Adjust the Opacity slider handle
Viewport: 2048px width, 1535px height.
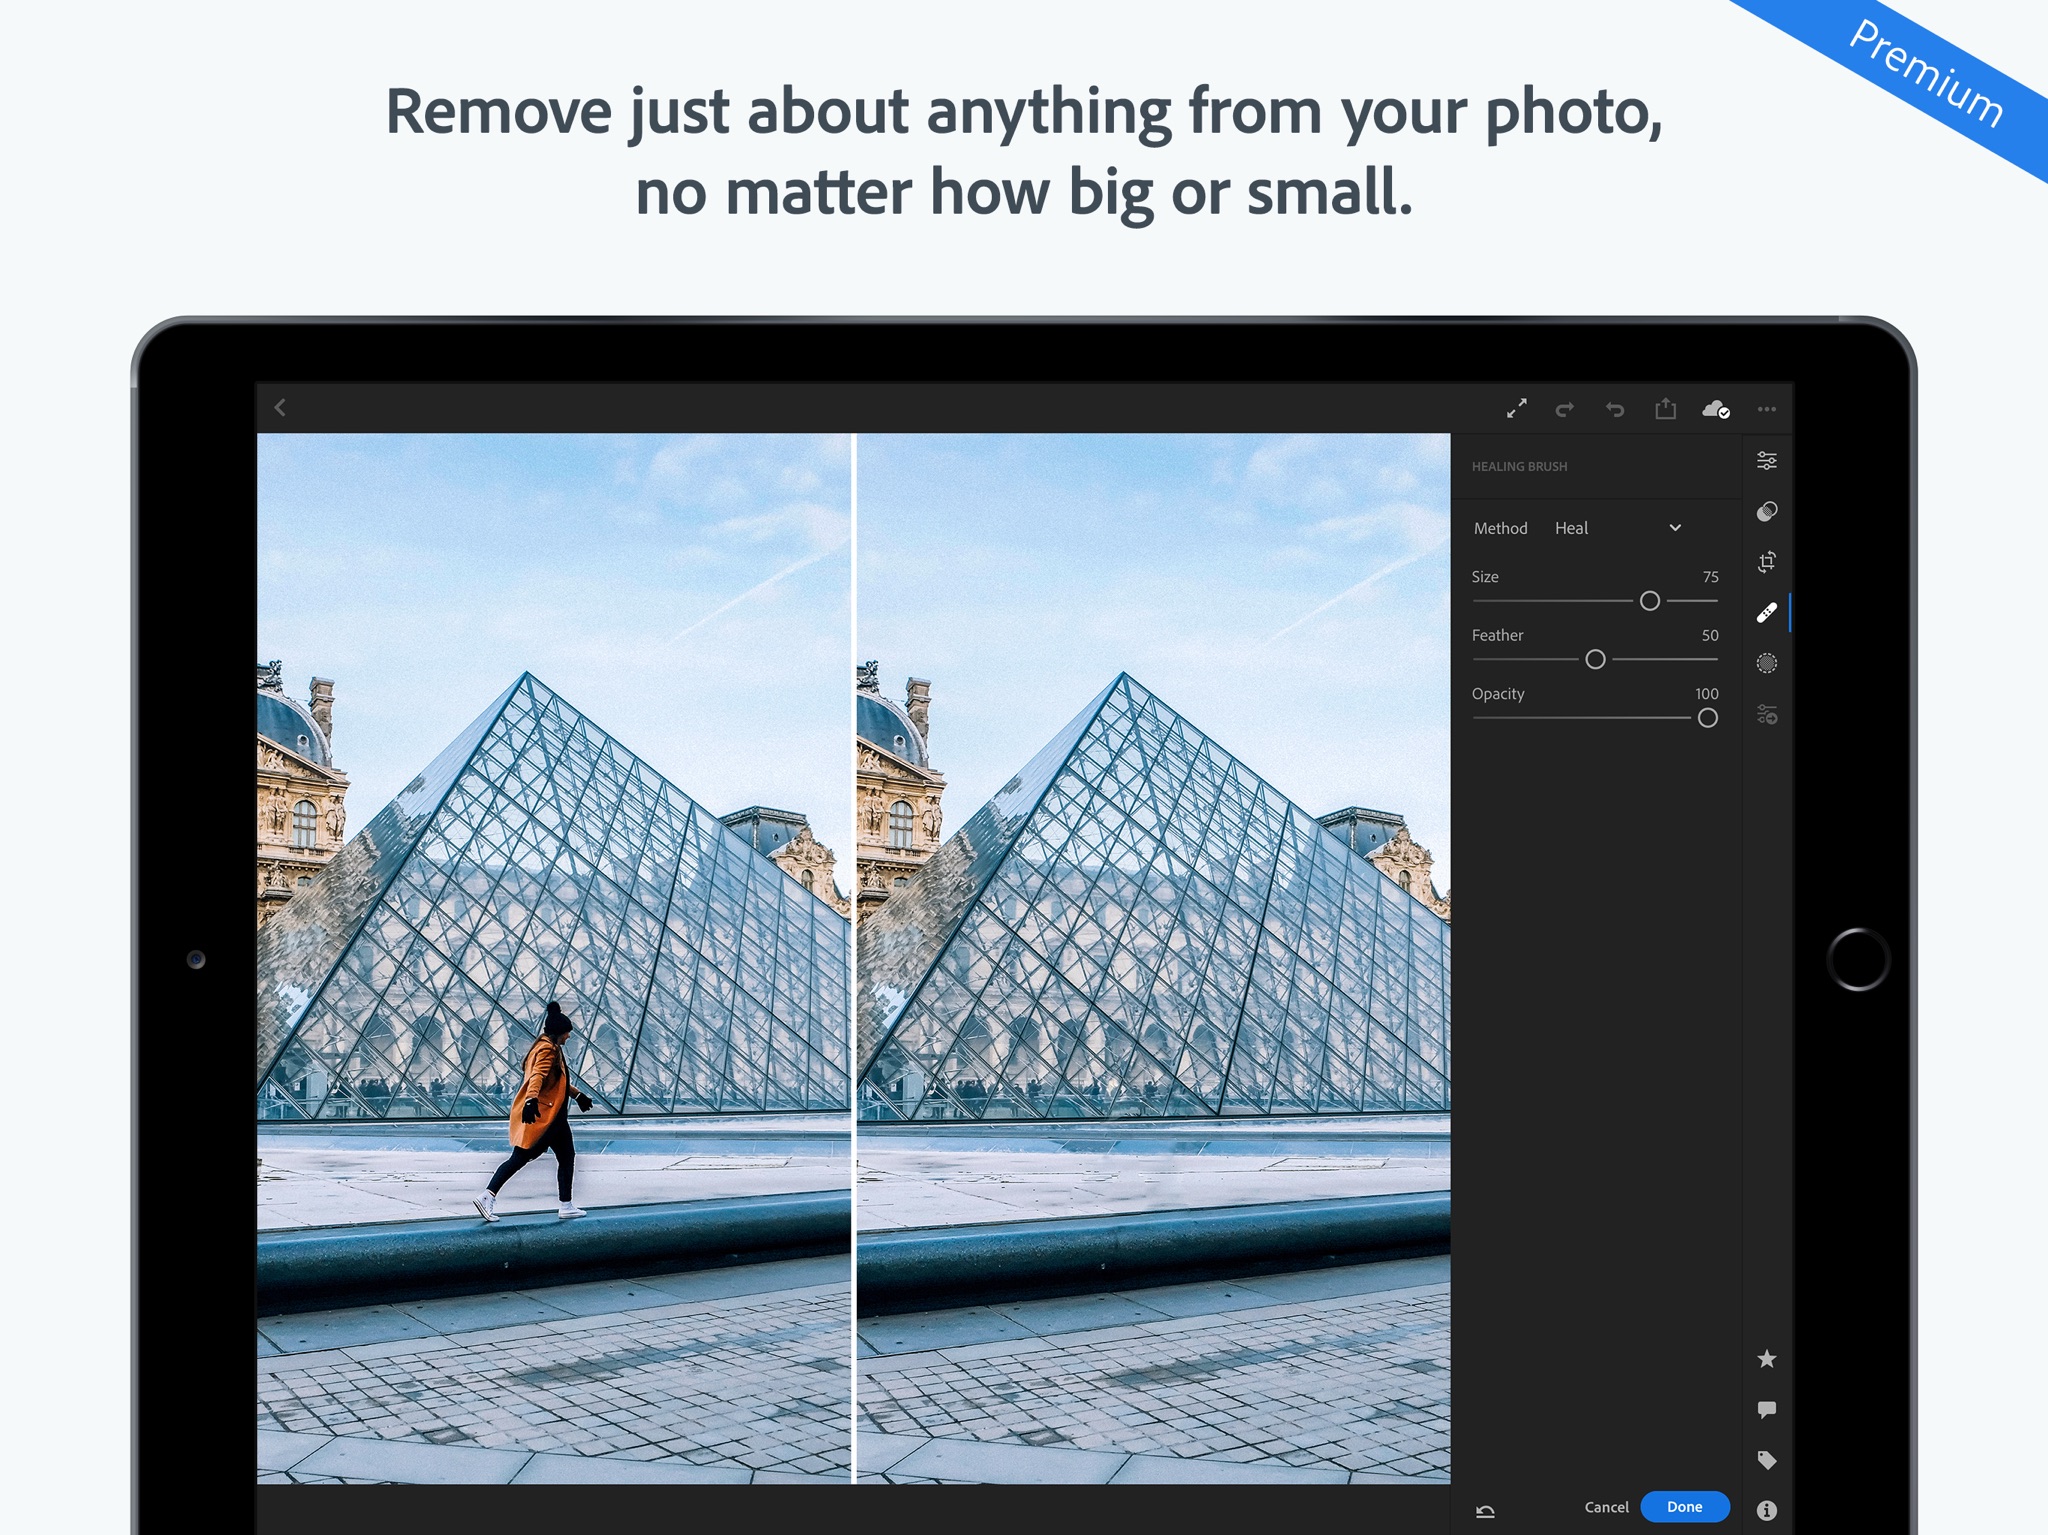tap(1708, 718)
